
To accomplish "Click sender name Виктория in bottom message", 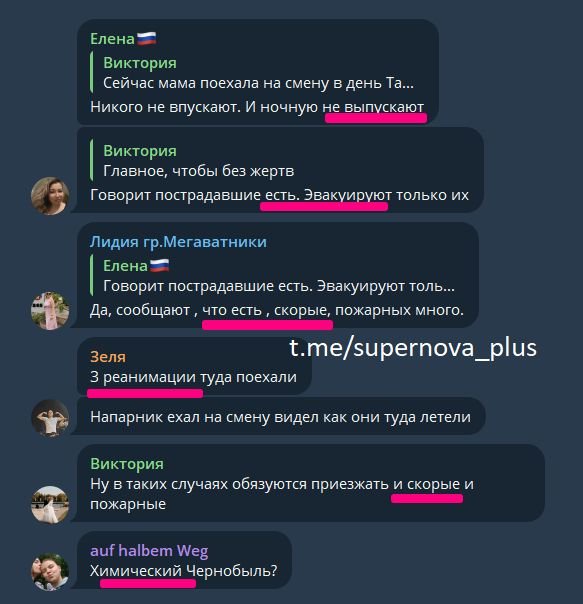I will [127, 464].
